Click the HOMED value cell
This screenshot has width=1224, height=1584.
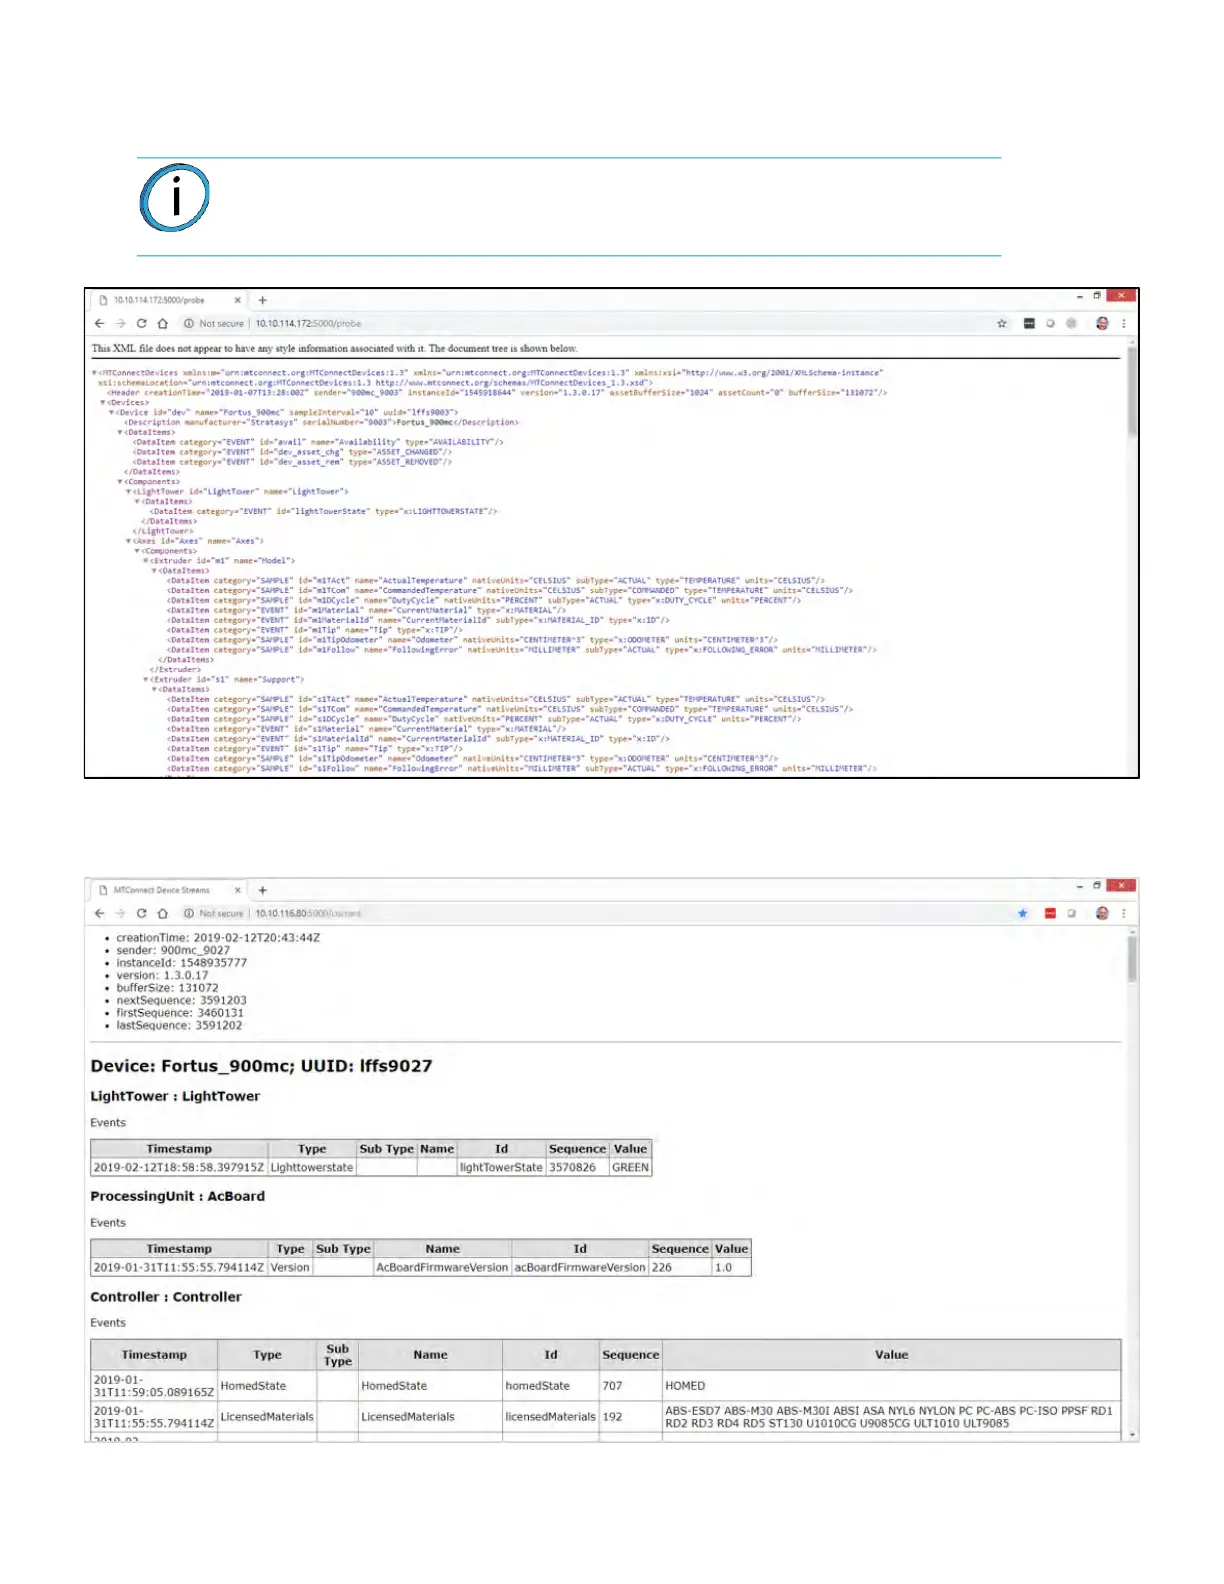(891, 1386)
